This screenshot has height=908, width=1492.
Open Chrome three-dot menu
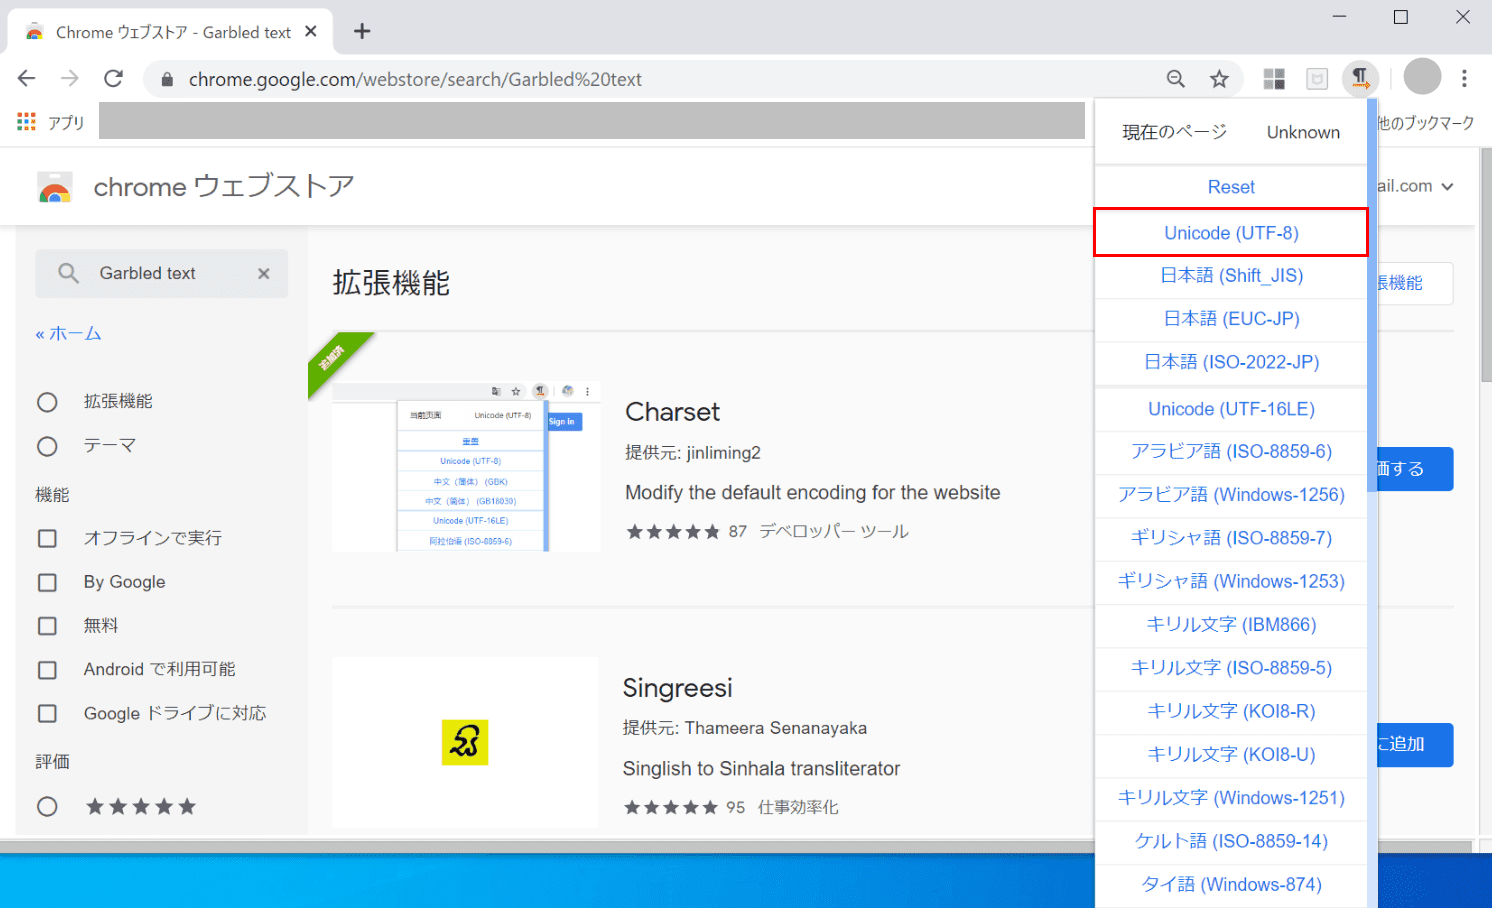tap(1464, 78)
